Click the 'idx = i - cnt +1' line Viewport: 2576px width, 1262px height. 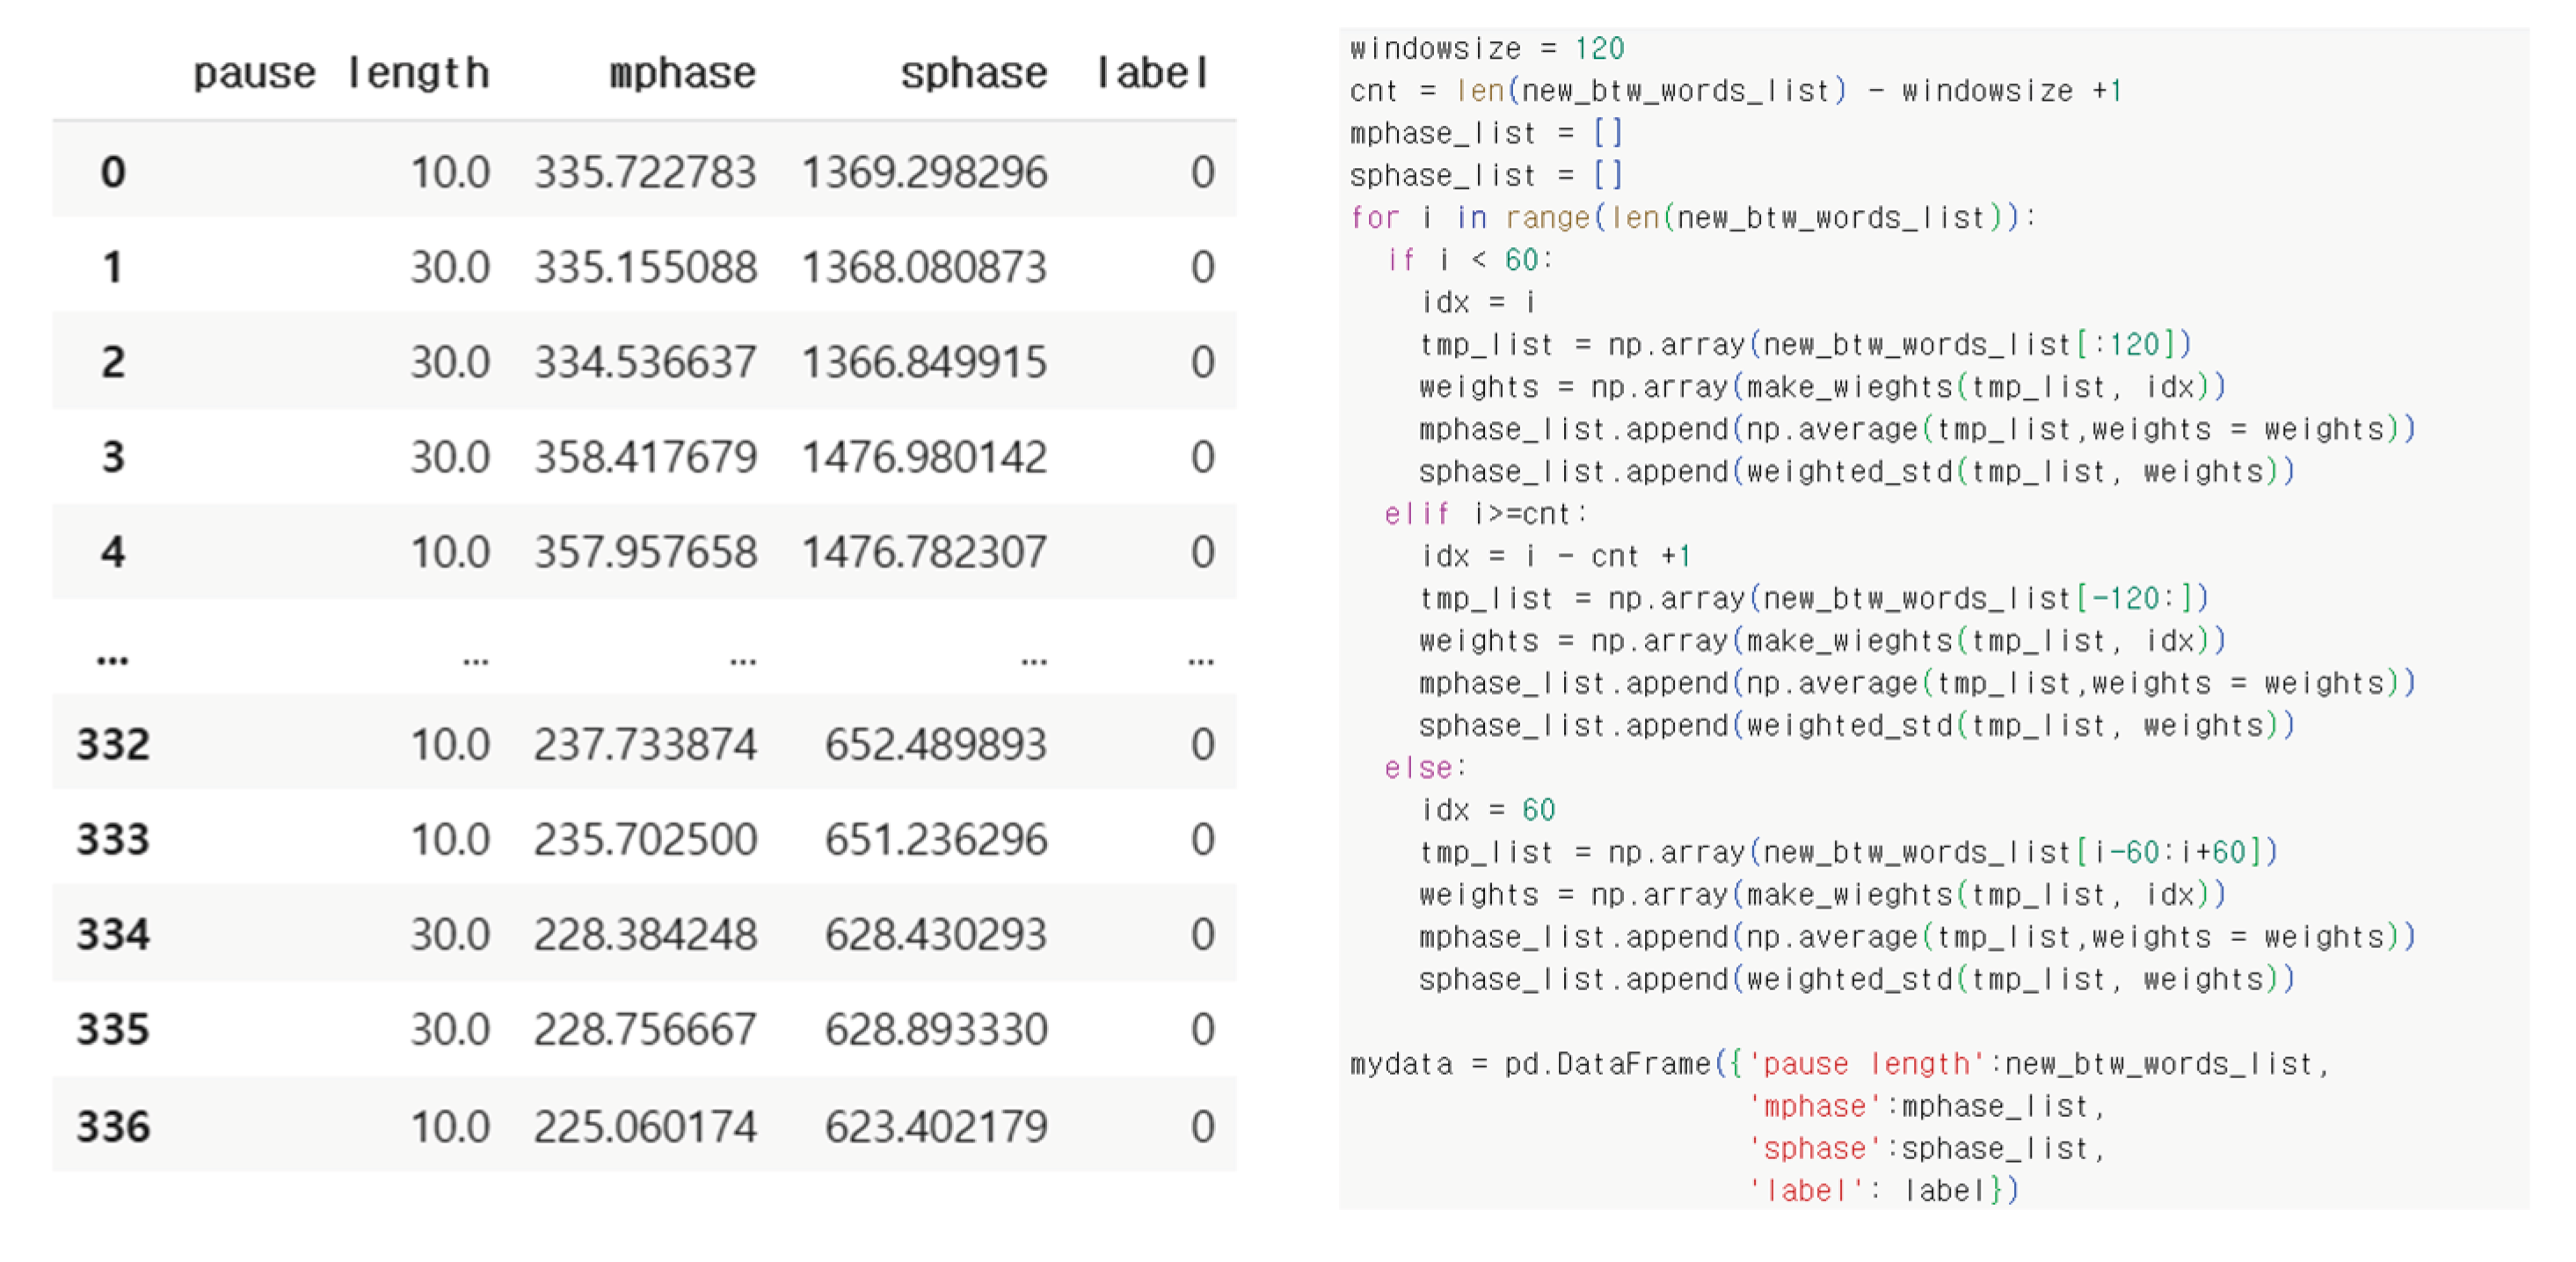[x=1555, y=555]
